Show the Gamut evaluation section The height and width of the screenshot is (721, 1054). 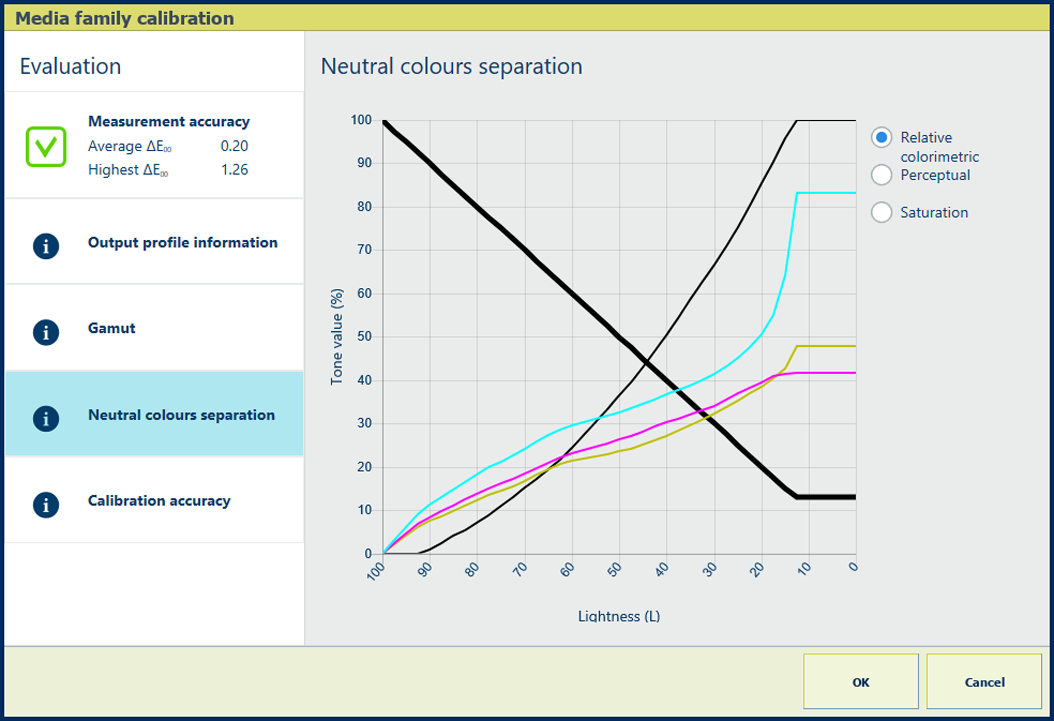click(x=111, y=328)
